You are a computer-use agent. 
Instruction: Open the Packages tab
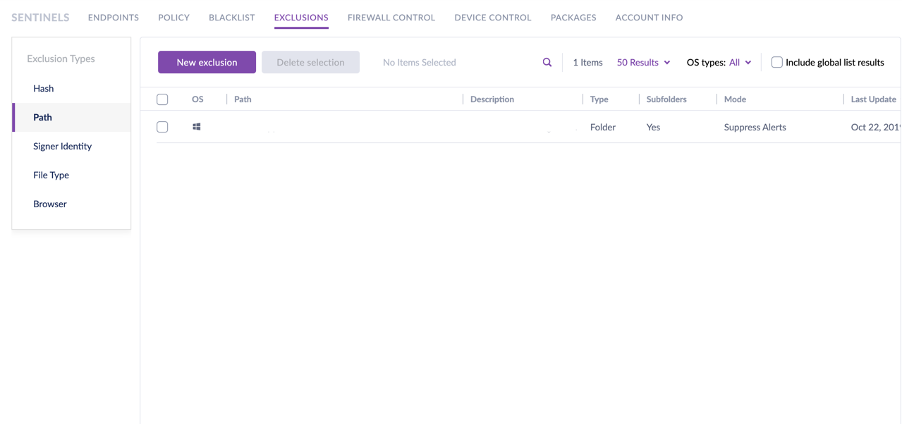point(574,17)
